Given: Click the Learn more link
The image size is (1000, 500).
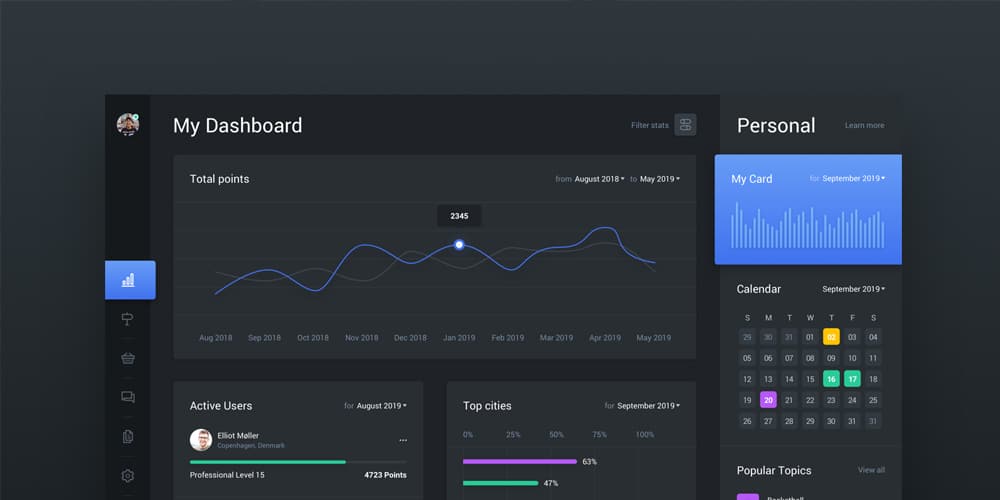Looking at the screenshot, I should point(865,126).
